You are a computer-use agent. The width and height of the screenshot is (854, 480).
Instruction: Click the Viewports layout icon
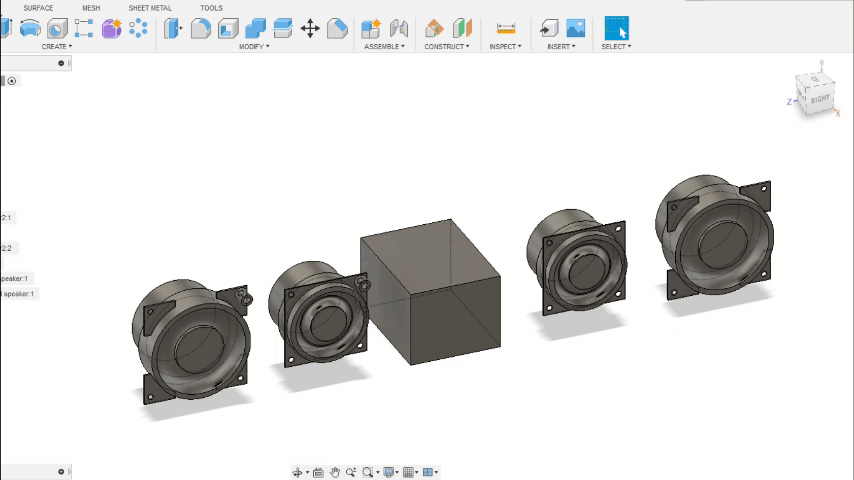pyautogui.click(x=428, y=472)
